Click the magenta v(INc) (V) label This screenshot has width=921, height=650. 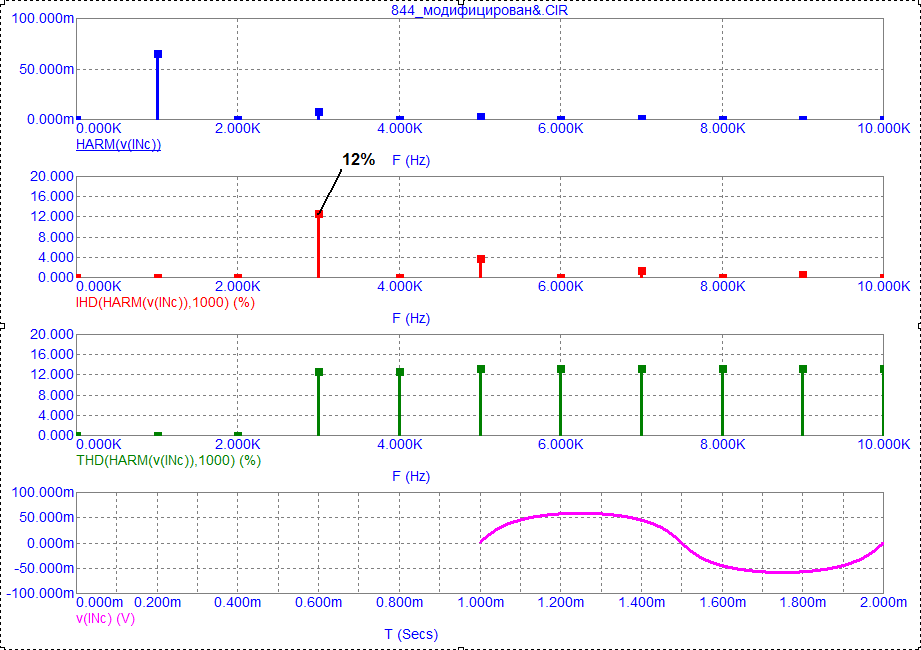pyautogui.click(x=106, y=618)
